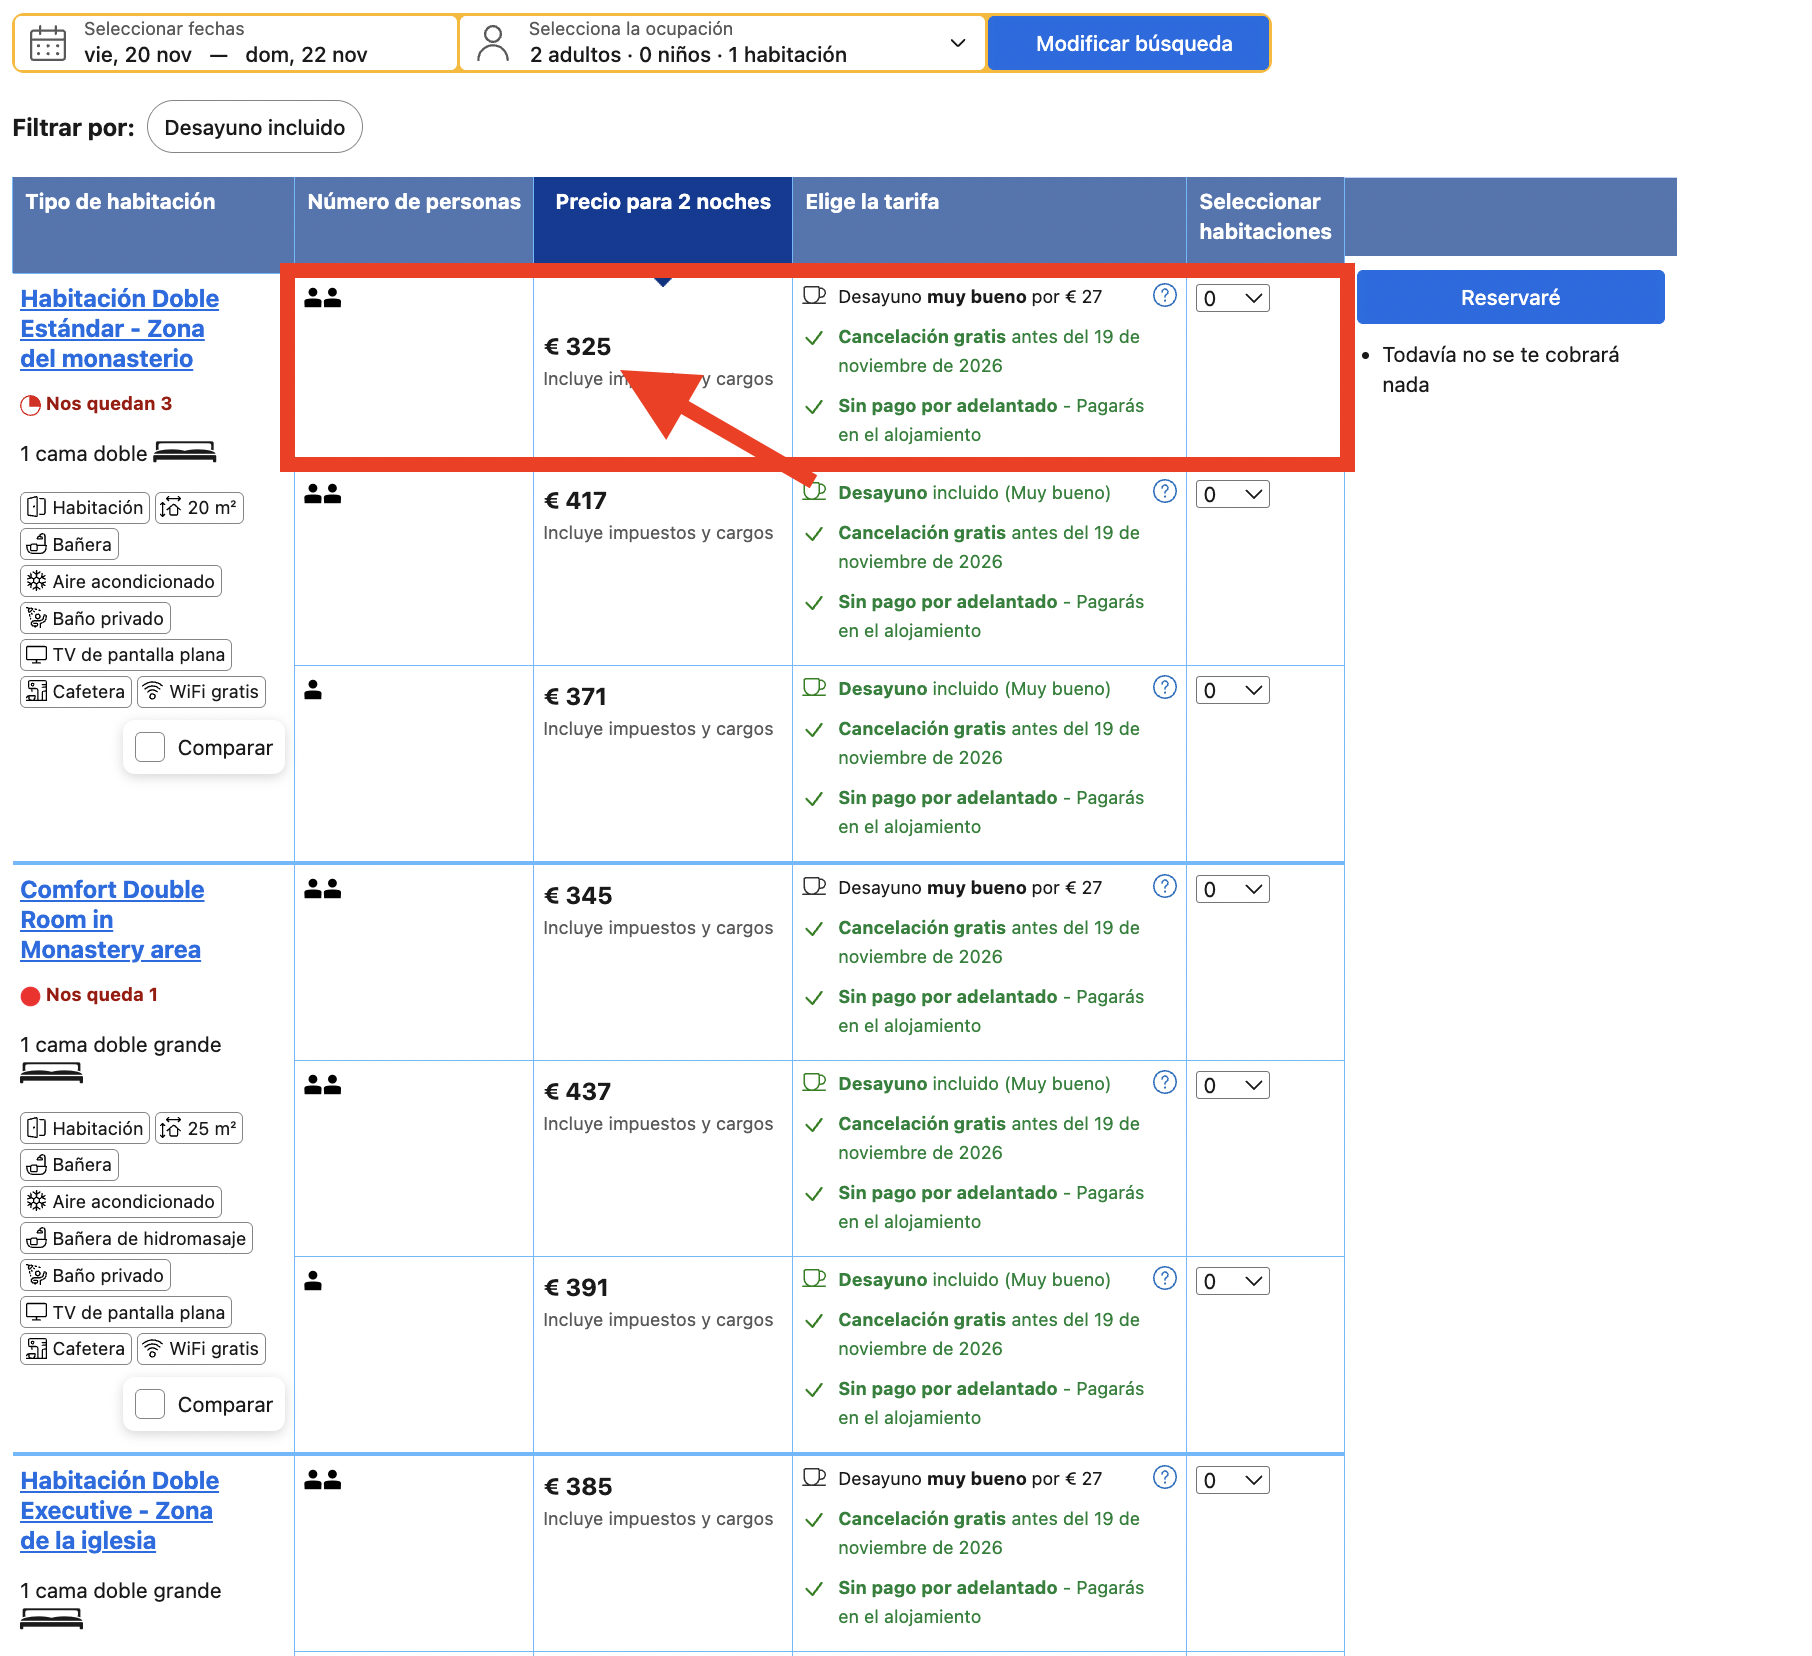Click the person icon in occupancy selector
This screenshot has height=1656, width=1812.
(x=493, y=44)
